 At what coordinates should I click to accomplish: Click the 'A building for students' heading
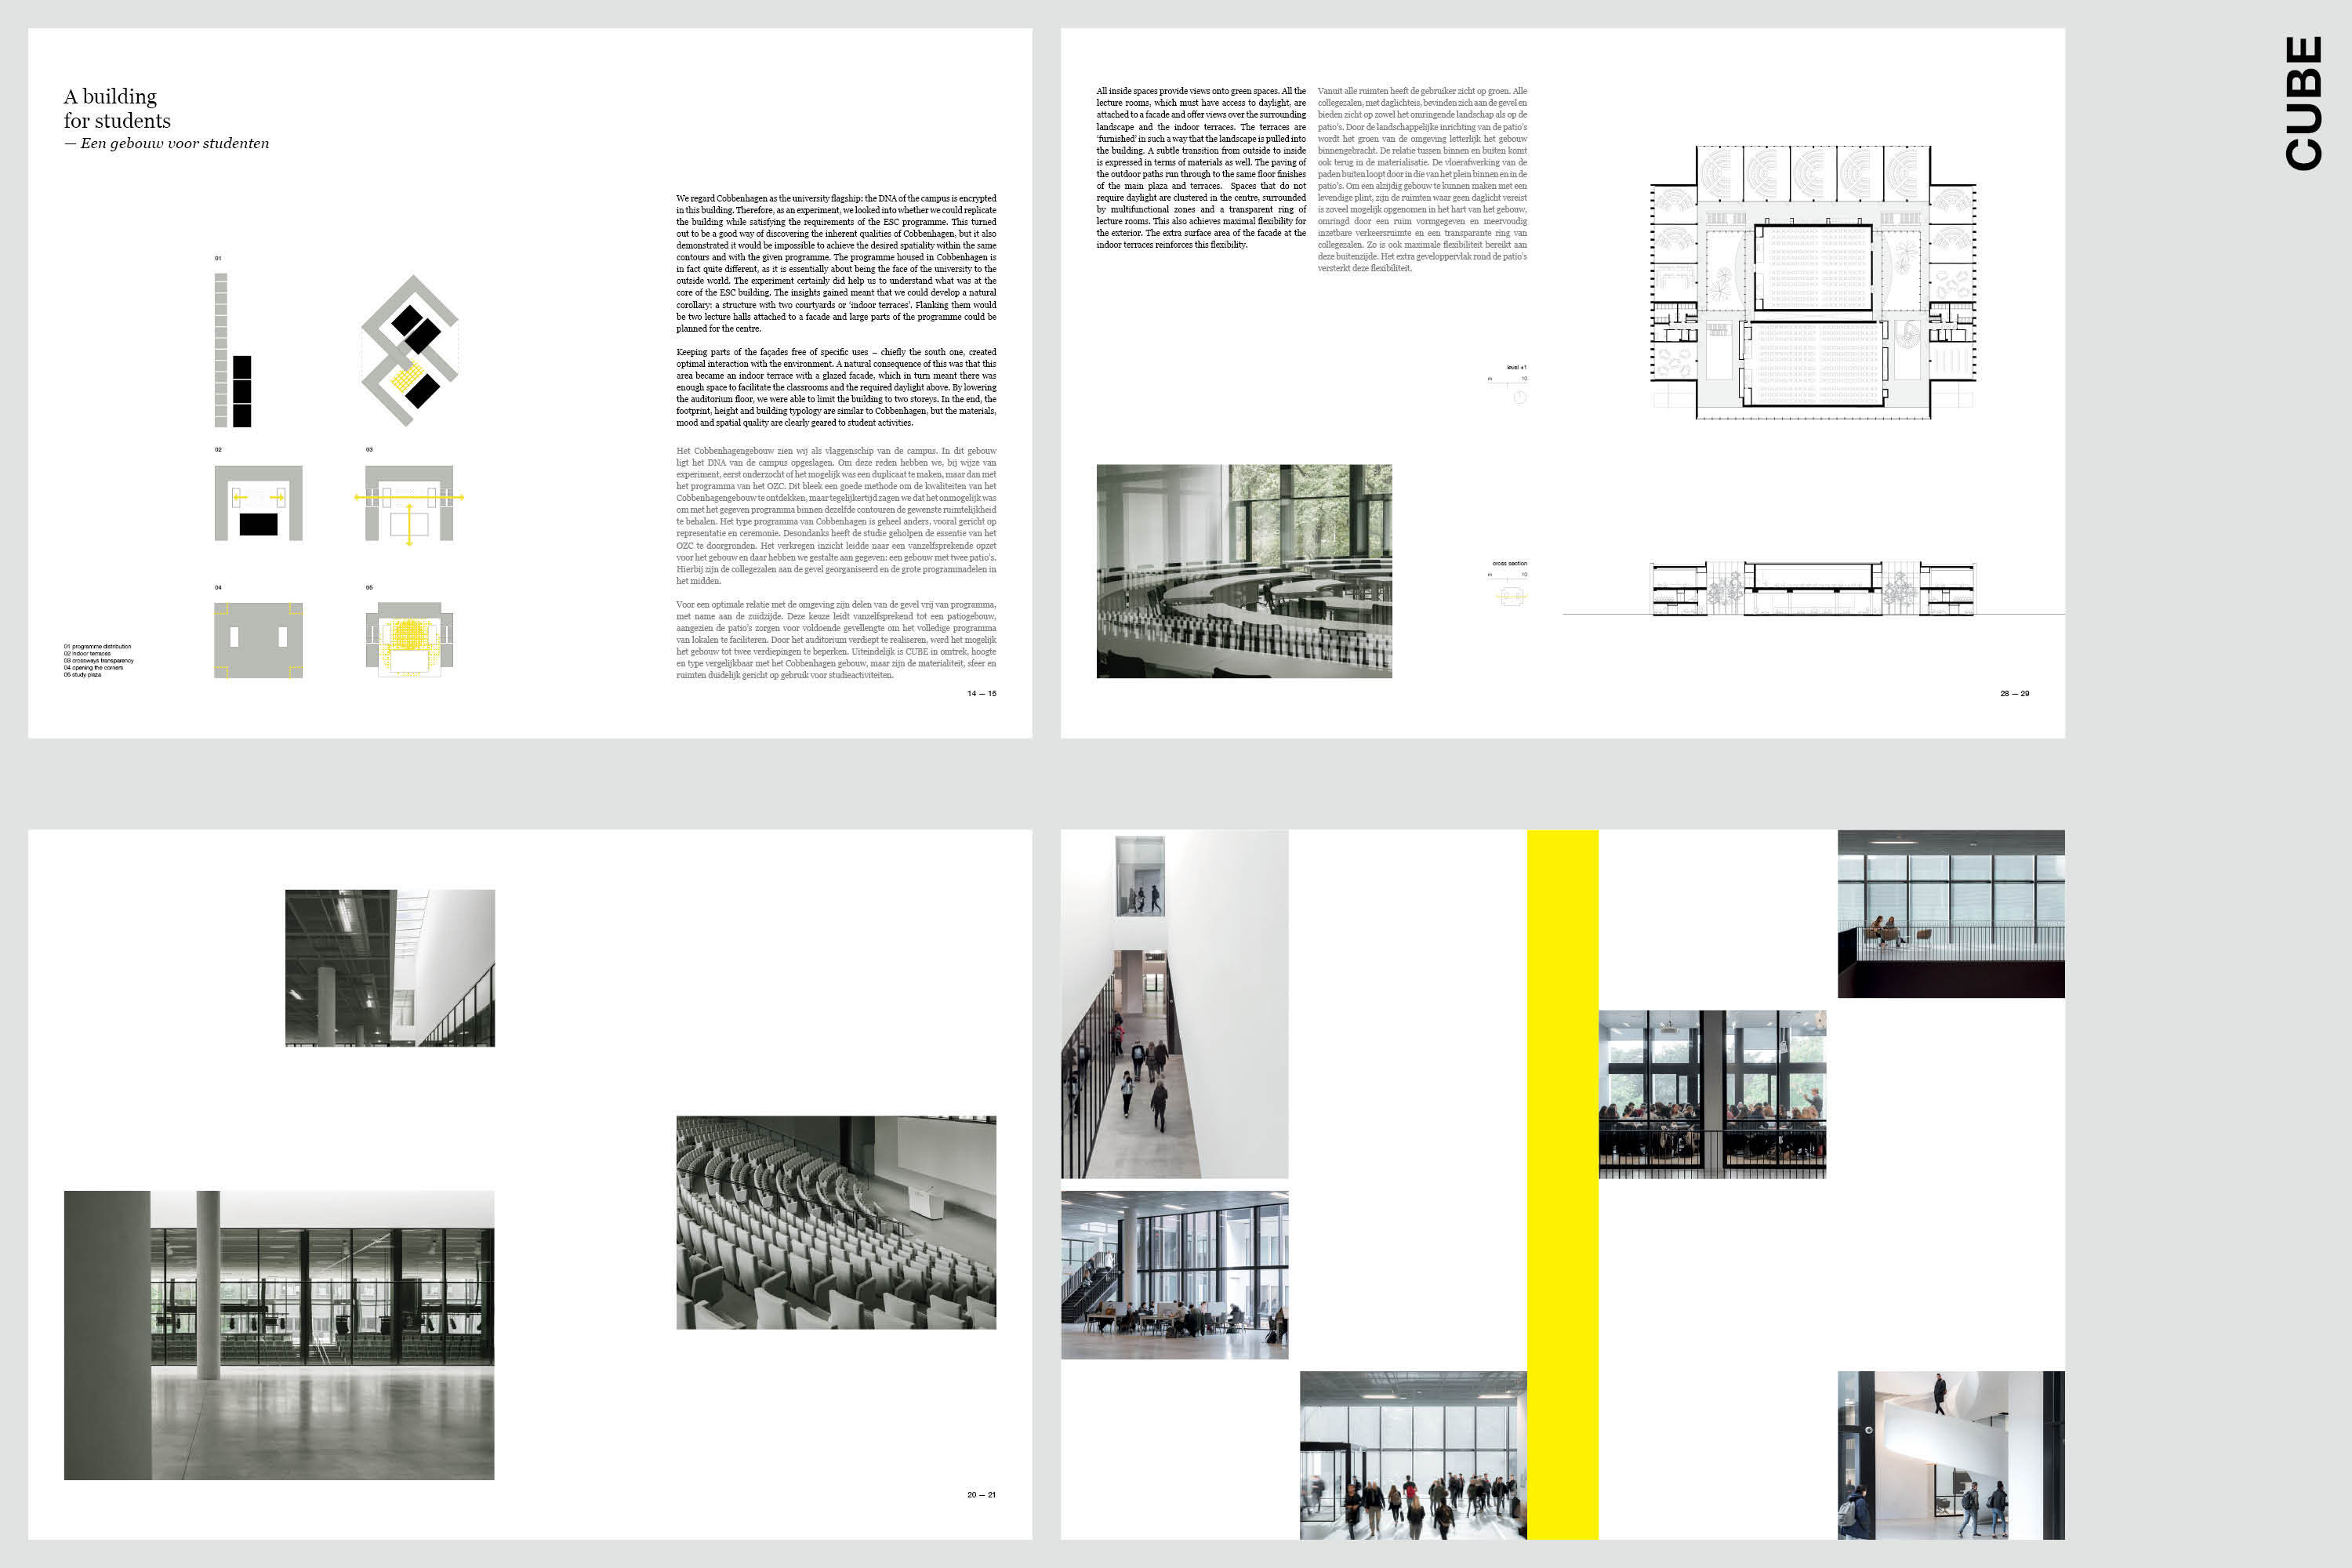tap(117, 108)
